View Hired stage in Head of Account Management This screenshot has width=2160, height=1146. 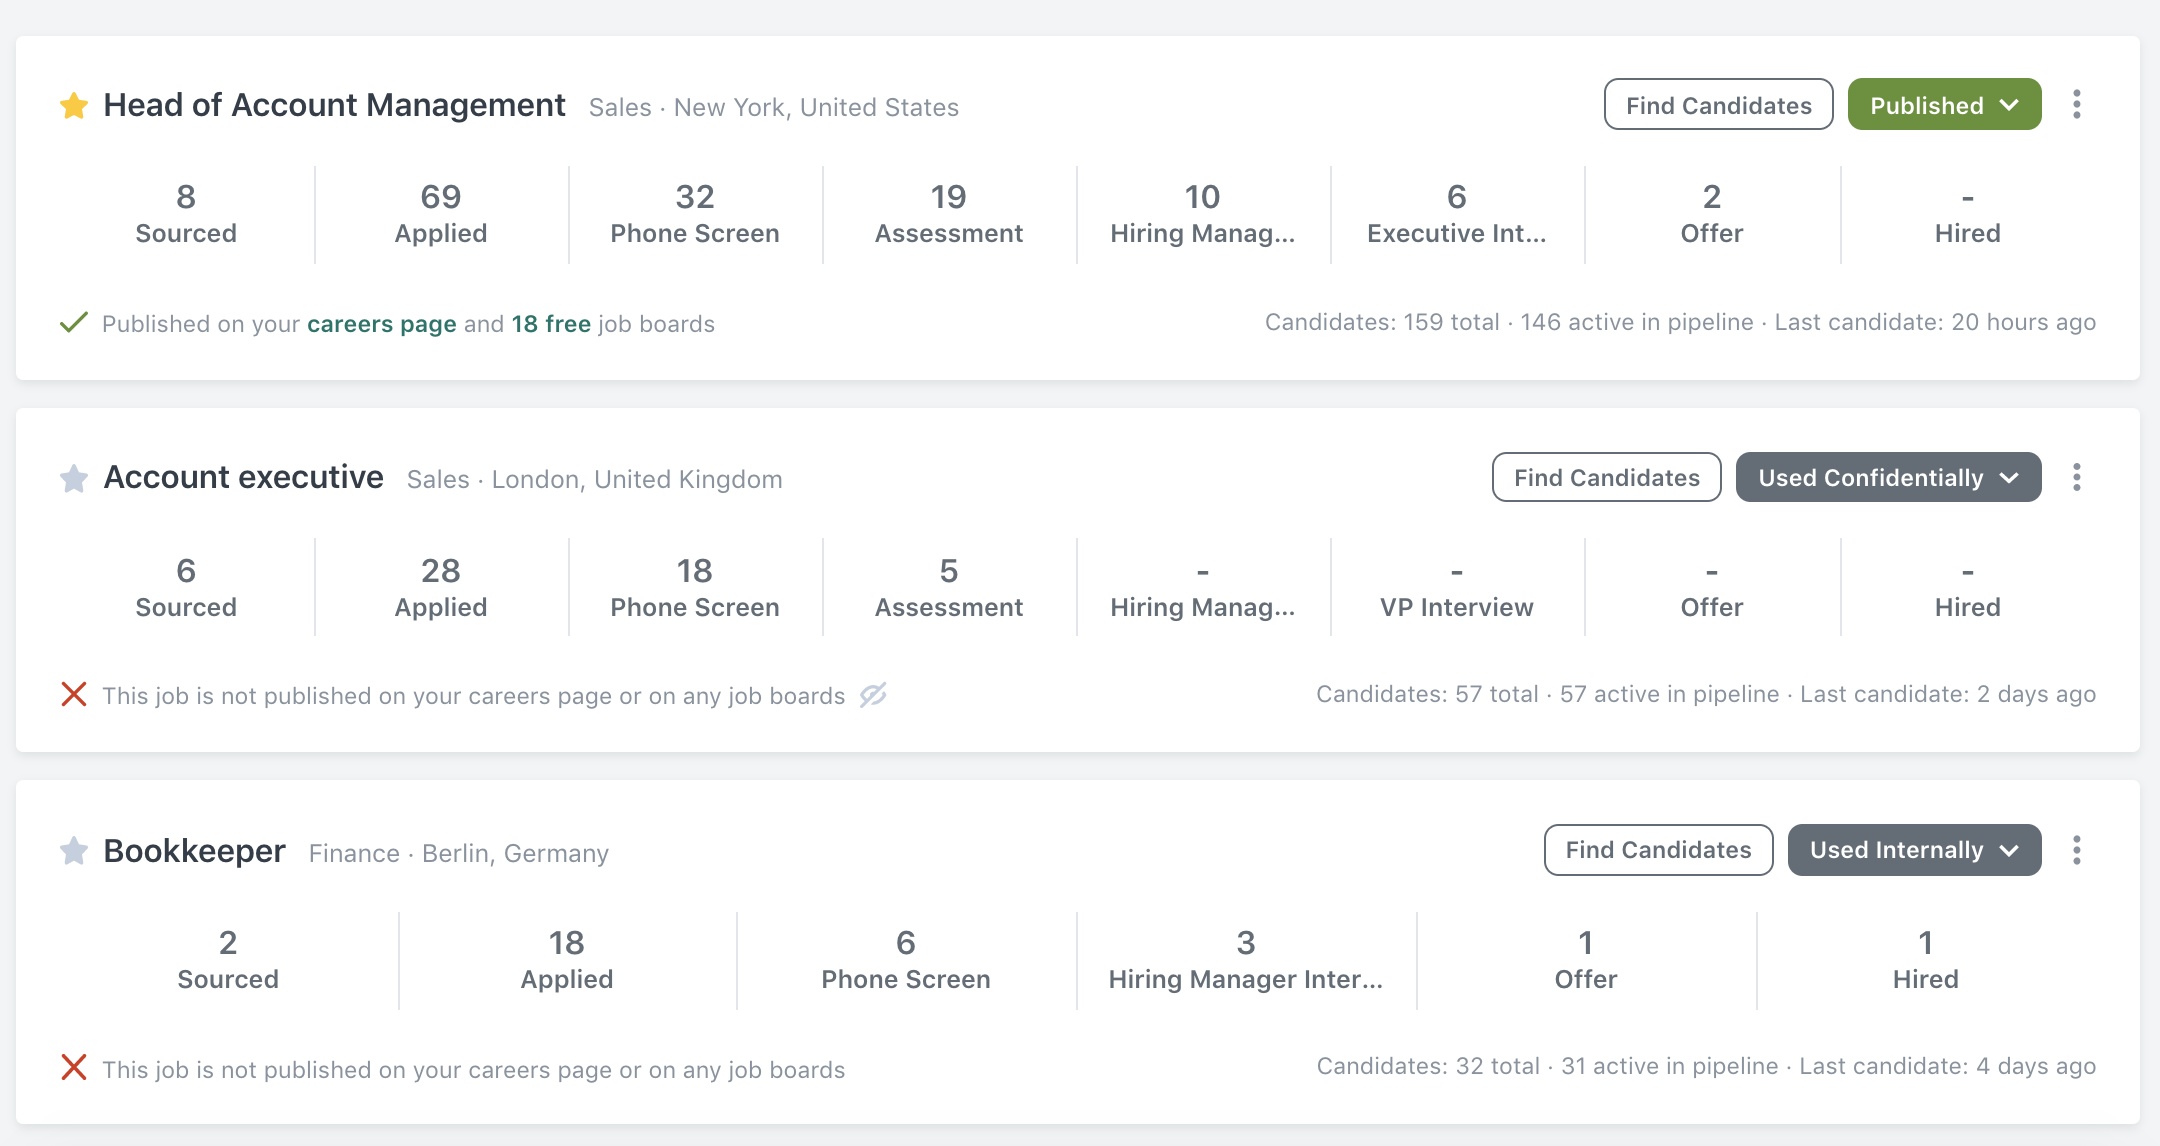click(x=1967, y=214)
